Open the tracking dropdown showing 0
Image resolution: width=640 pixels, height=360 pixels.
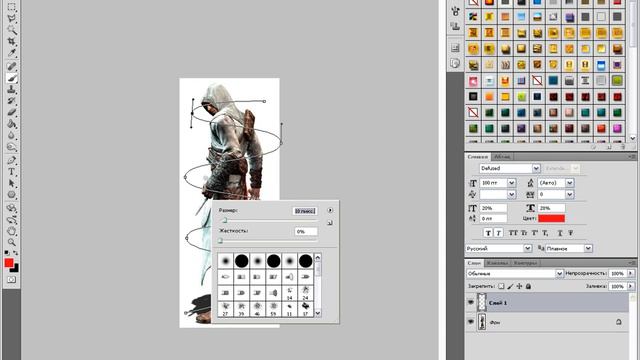570,195
